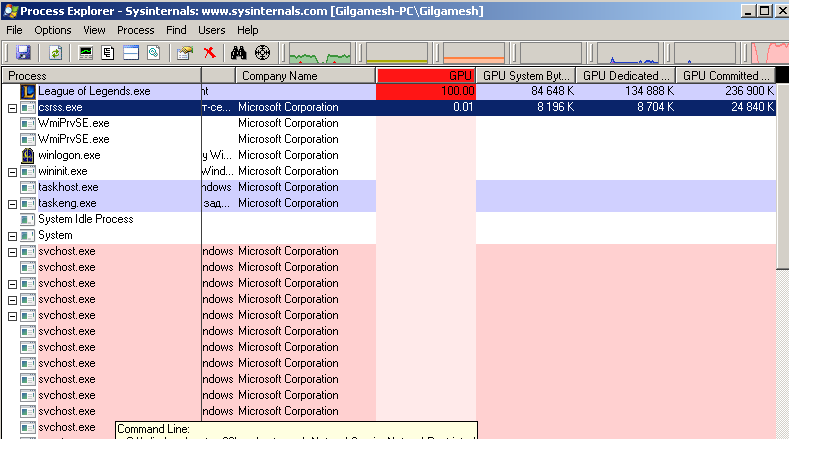
Task: Open the Users menu
Action: [212, 30]
